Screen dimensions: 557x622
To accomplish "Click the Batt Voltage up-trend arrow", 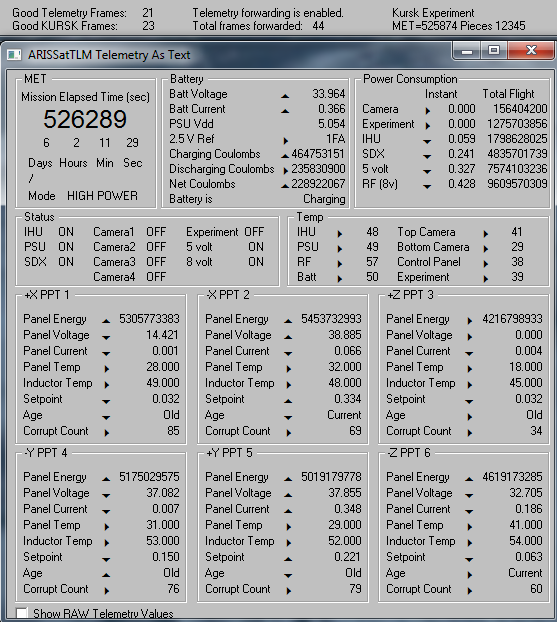I will point(285,96).
